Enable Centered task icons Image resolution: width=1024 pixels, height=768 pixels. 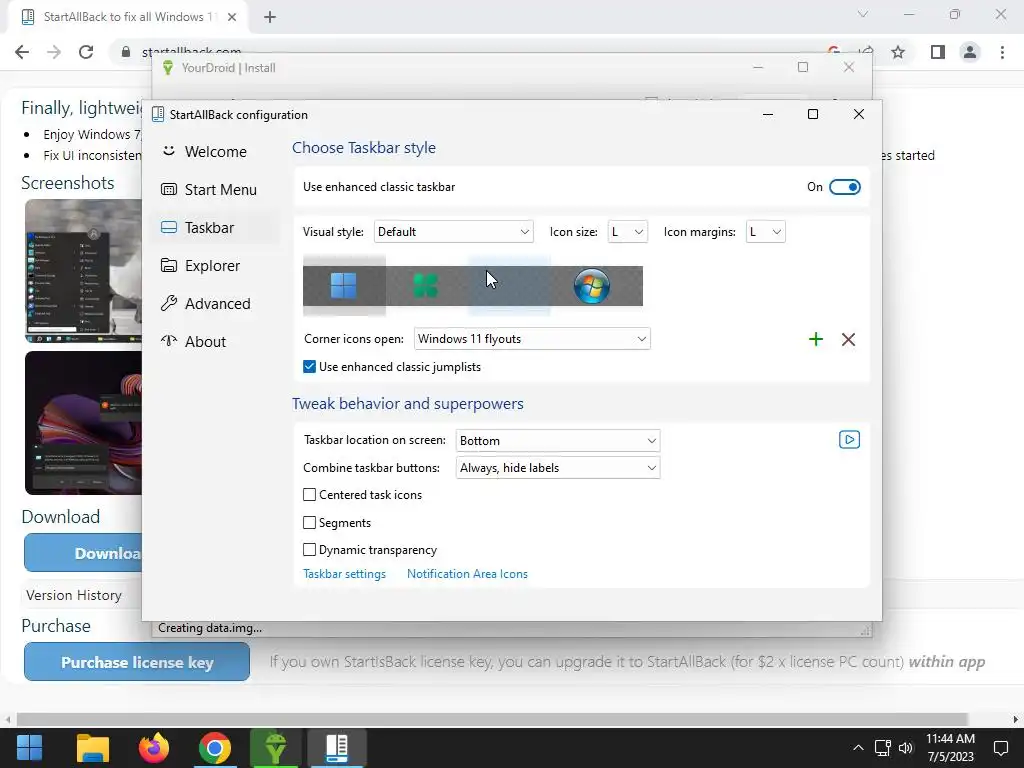pos(310,495)
